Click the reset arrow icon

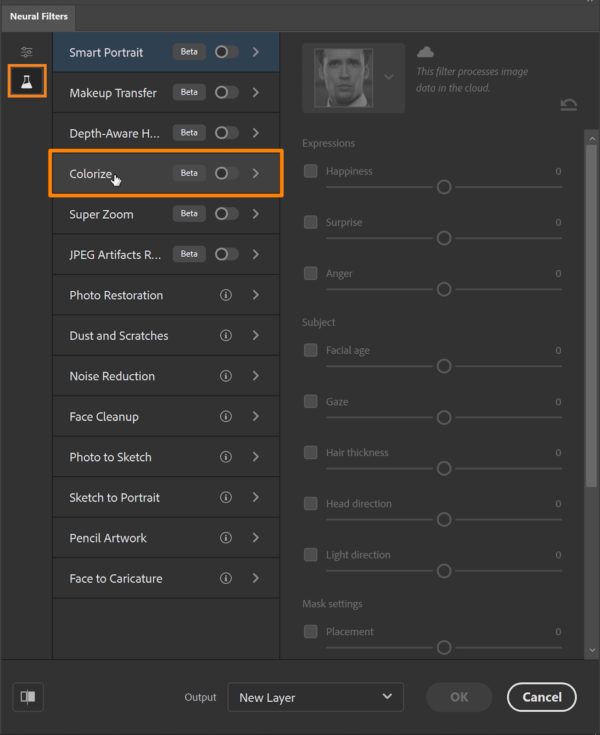(x=569, y=105)
